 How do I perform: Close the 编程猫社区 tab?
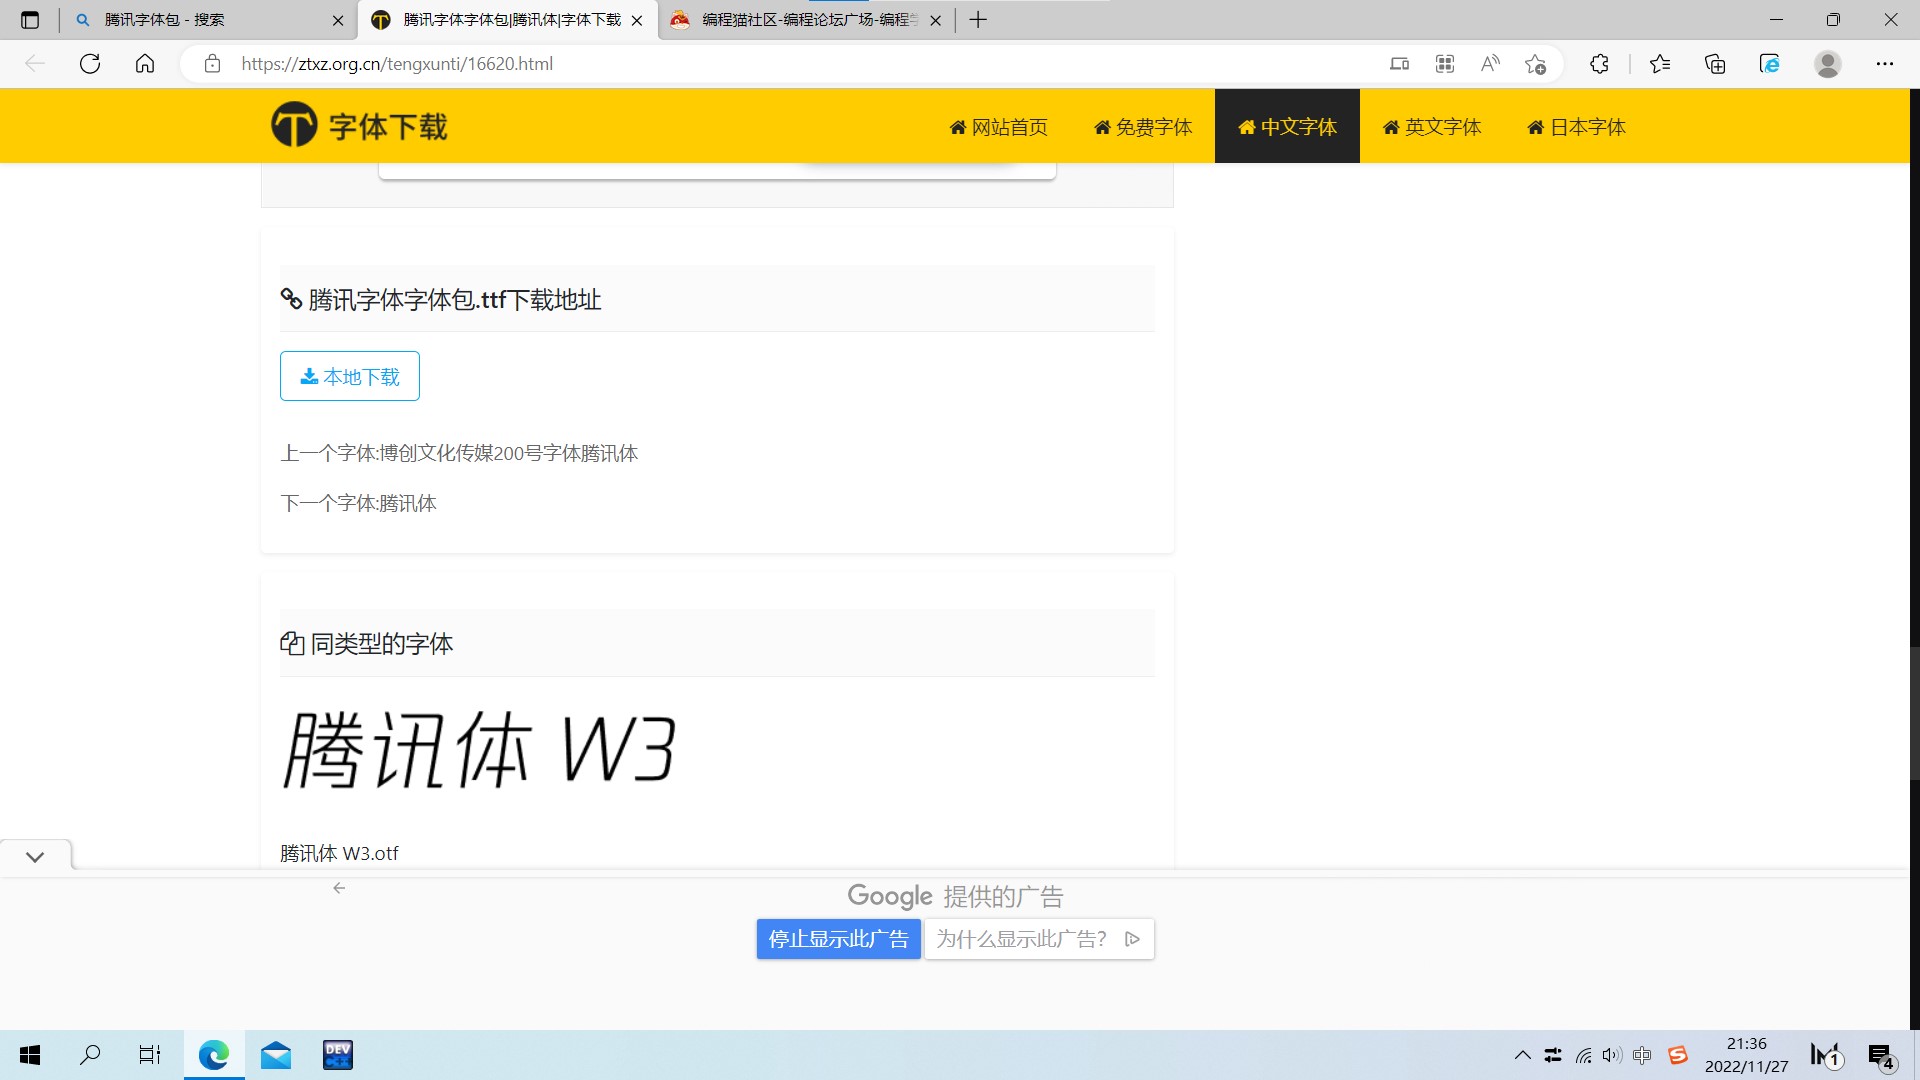coord(935,20)
